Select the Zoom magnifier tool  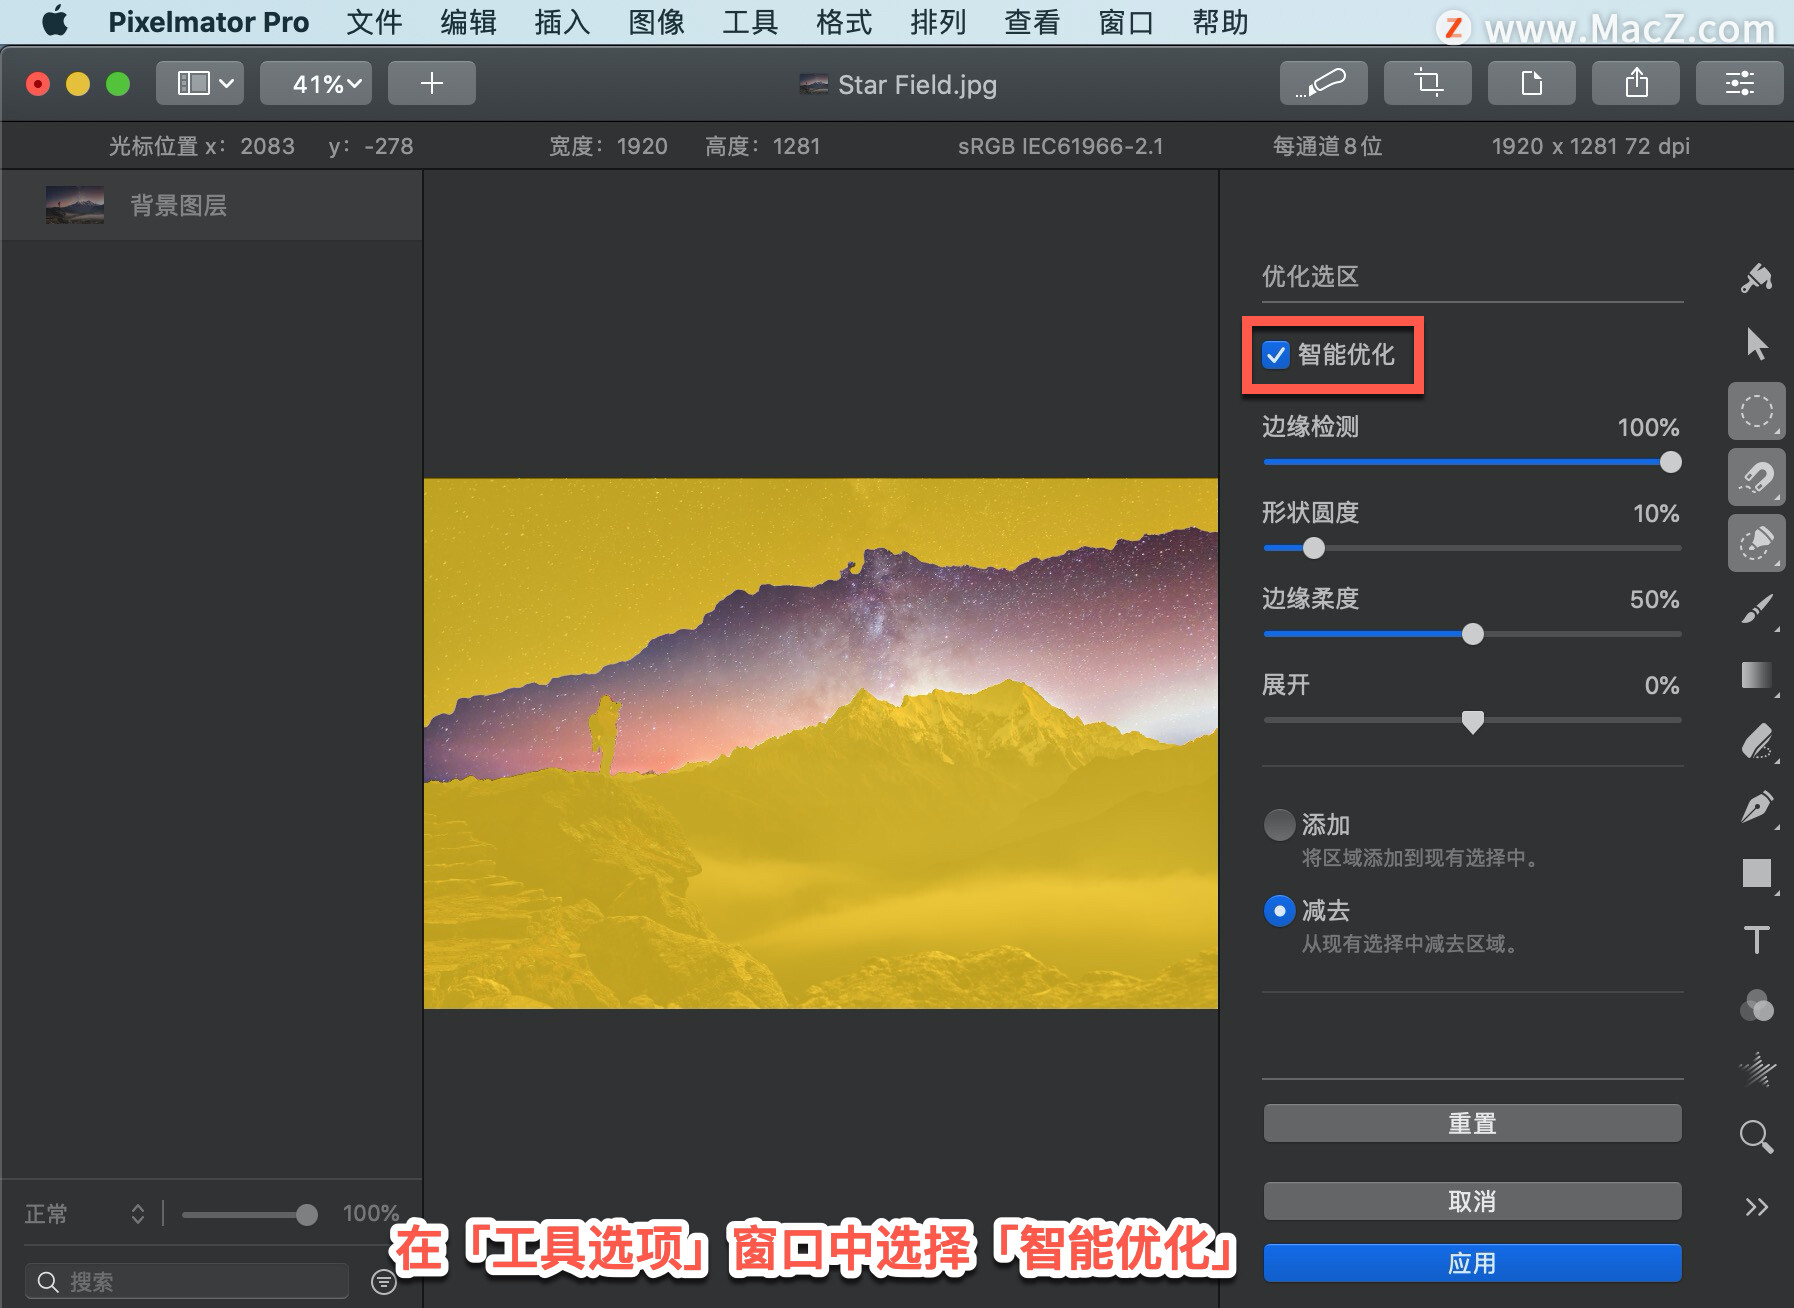click(x=1755, y=1137)
